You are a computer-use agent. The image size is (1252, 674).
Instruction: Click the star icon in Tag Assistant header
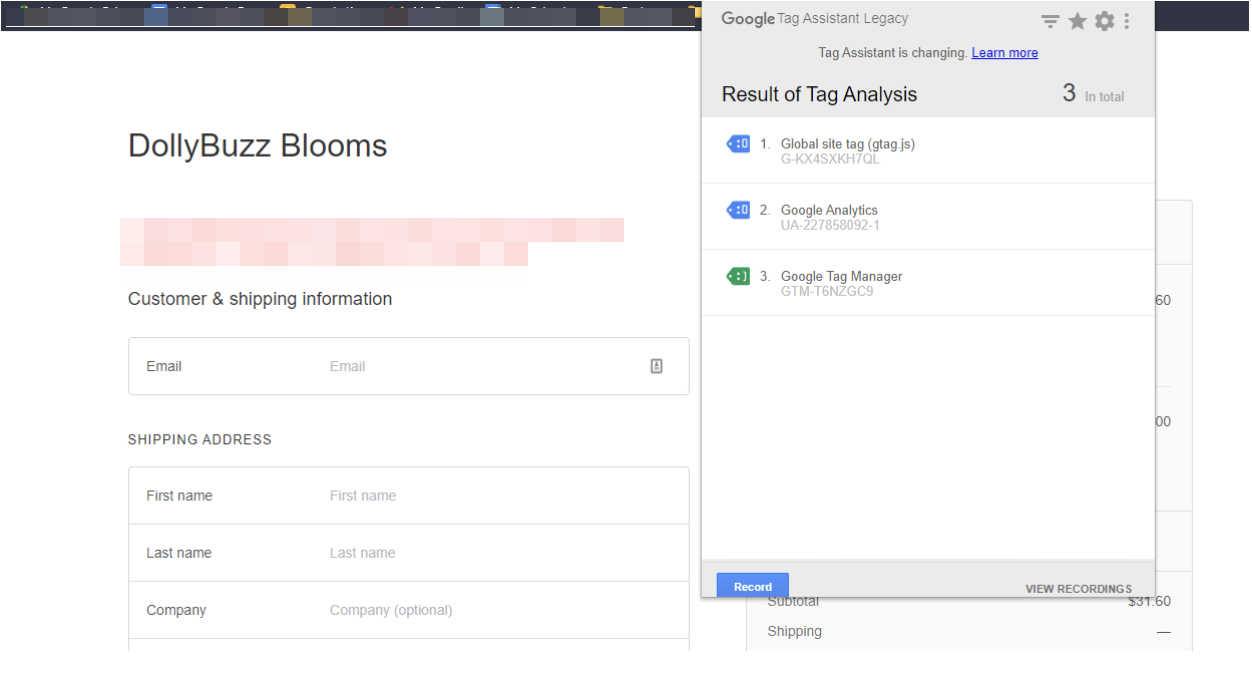coord(1077,21)
